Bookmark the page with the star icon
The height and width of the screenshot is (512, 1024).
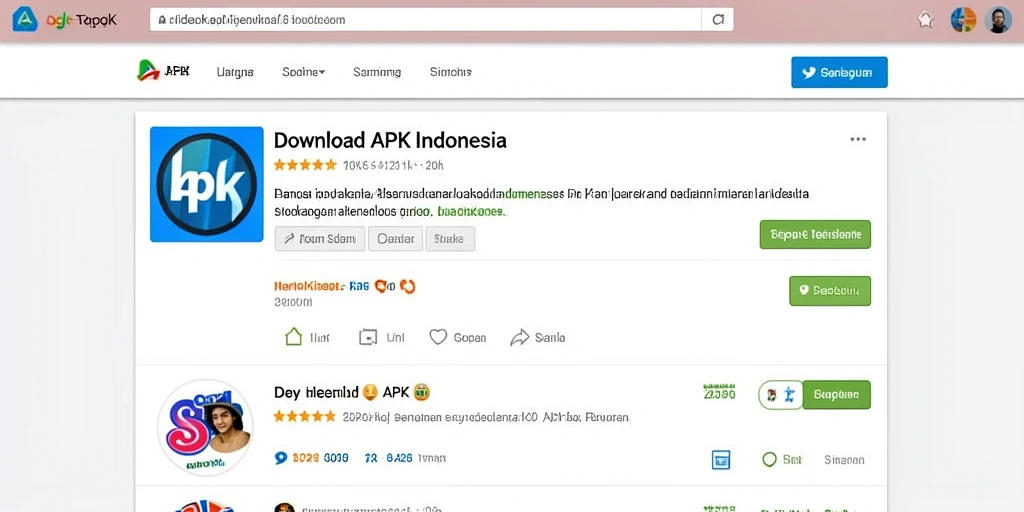925,20
